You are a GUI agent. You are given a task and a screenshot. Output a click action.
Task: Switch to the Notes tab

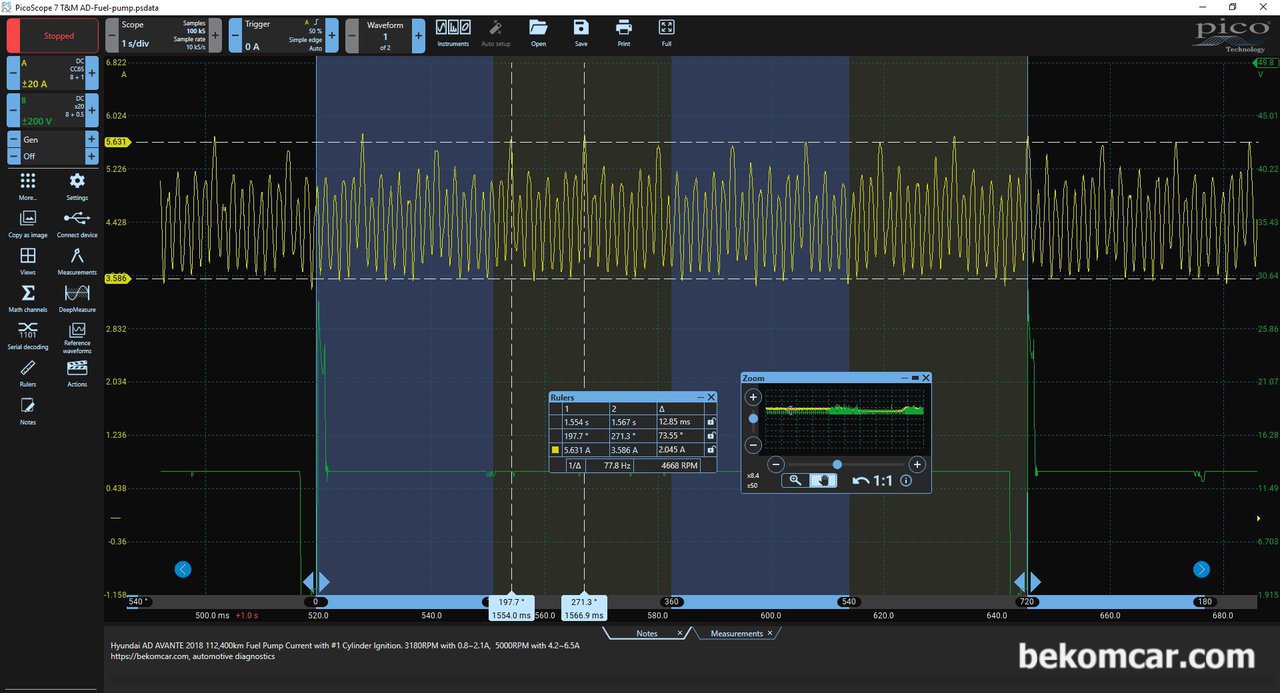pos(647,634)
